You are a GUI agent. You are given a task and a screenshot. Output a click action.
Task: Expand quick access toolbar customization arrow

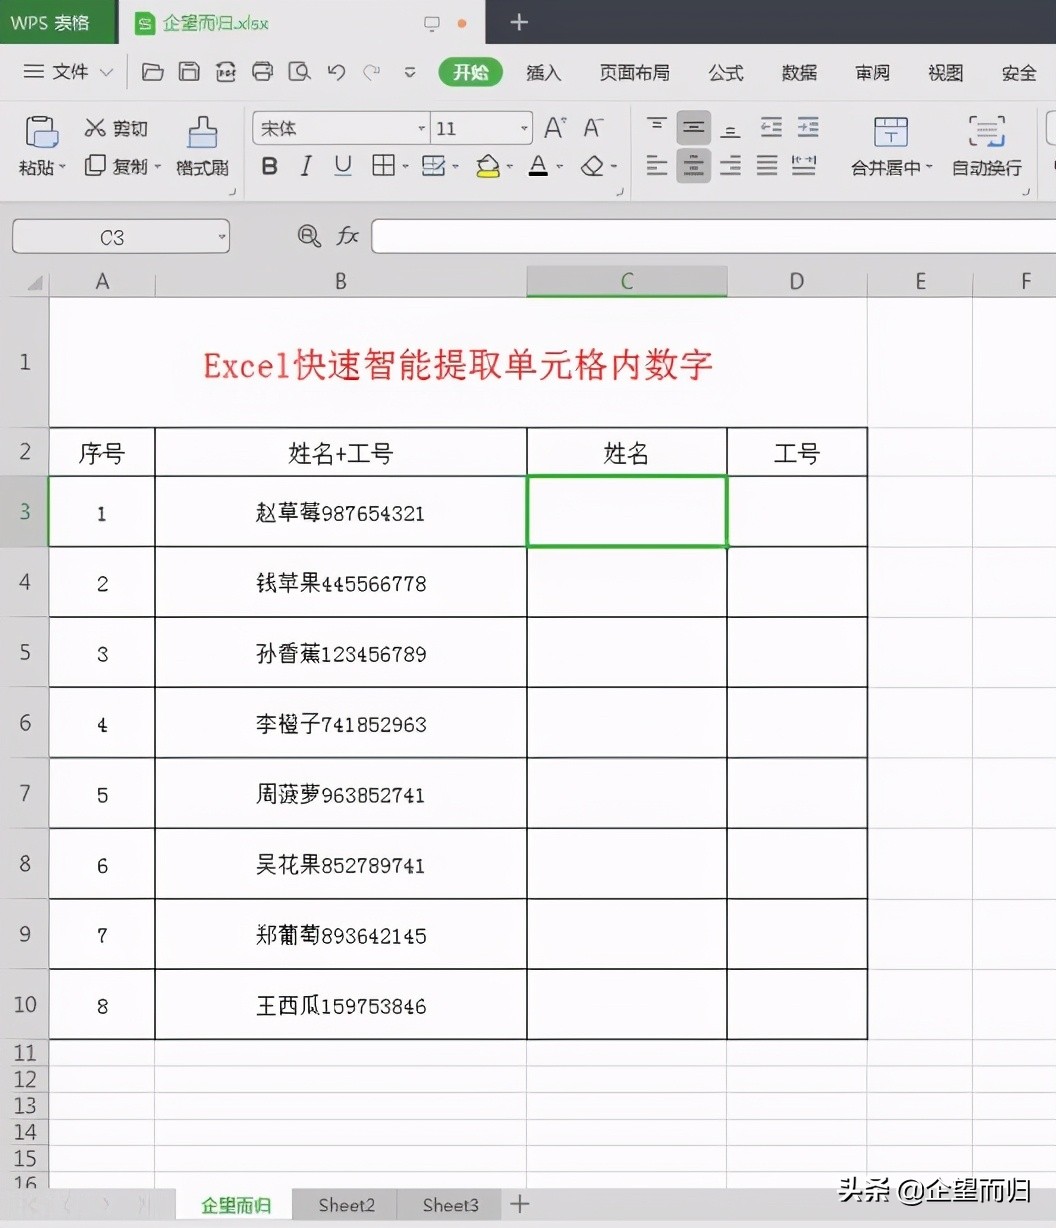tap(410, 72)
